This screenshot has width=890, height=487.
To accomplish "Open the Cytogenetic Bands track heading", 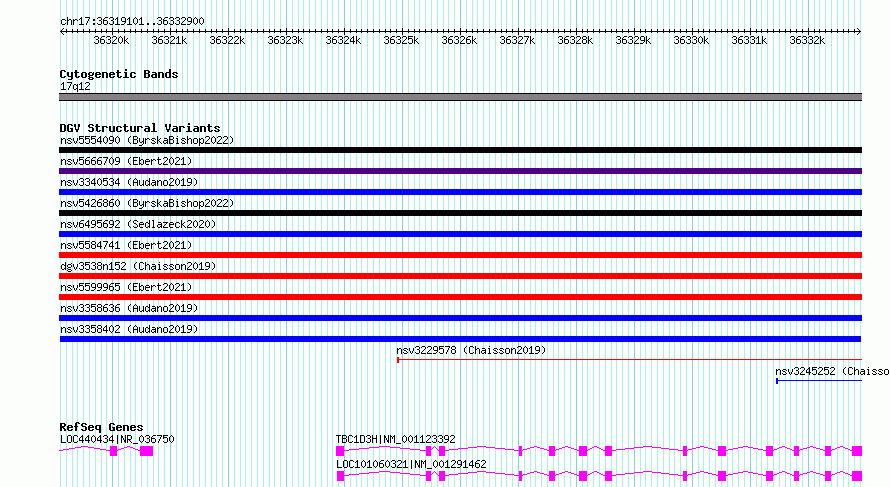I will pyautogui.click(x=119, y=74).
